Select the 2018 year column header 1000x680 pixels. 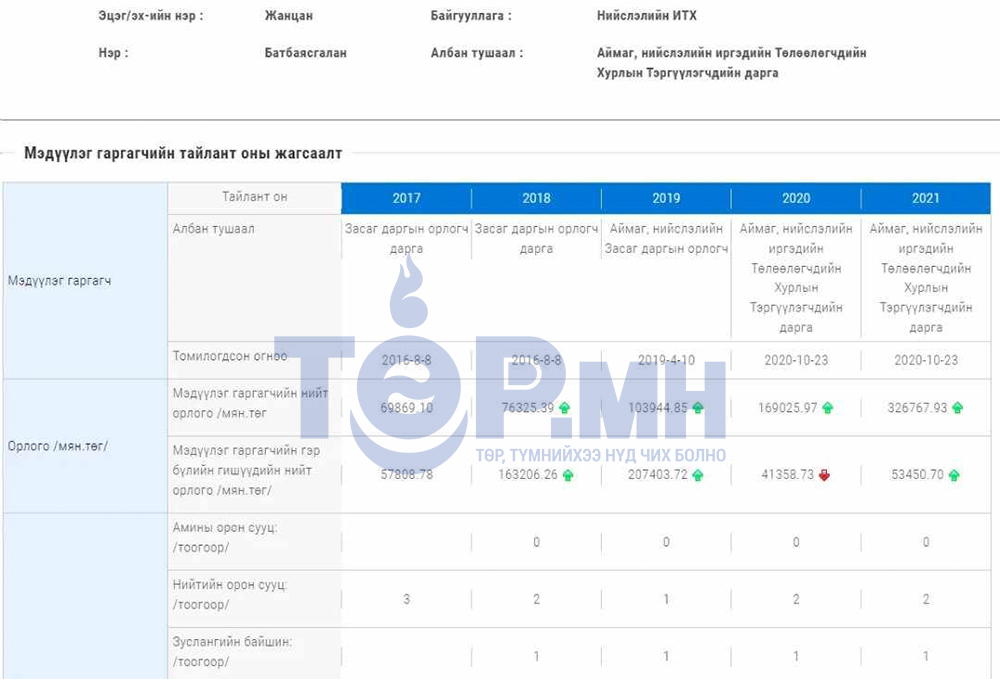[x=536, y=198]
